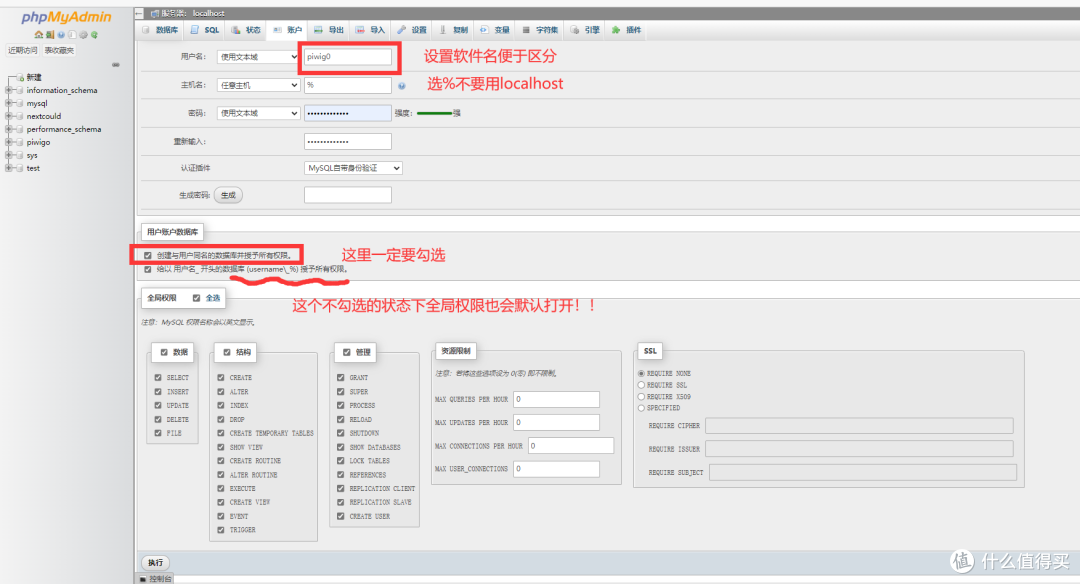This screenshot has height=584, width=1080.
Task: Open hostname 任意主机 dropdown
Action: click(258, 85)
